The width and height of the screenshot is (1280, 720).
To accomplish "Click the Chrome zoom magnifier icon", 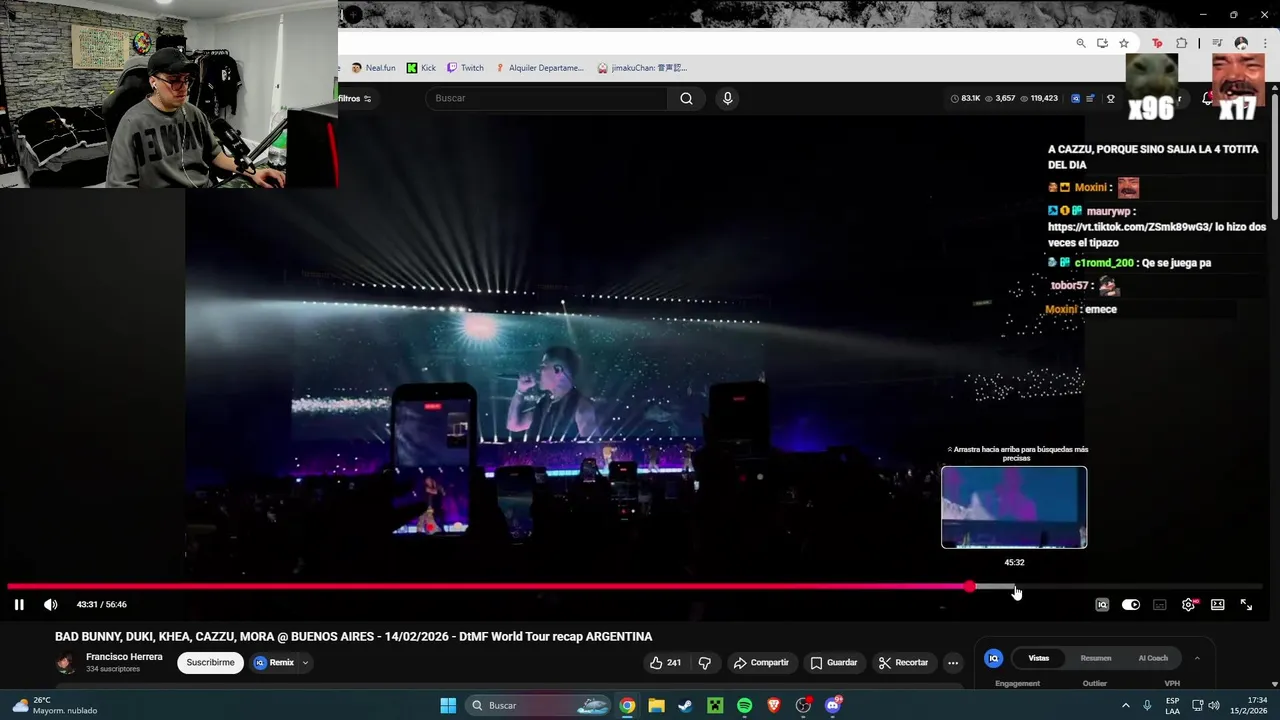I will [1081, 43].
